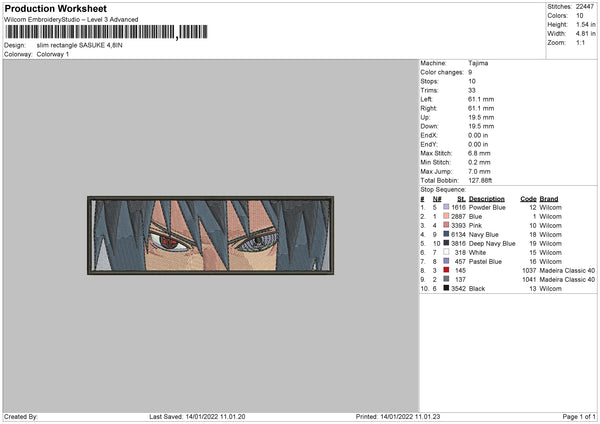
Task: Click the Stitches value 22447
Action: click(x=585, y=7)
